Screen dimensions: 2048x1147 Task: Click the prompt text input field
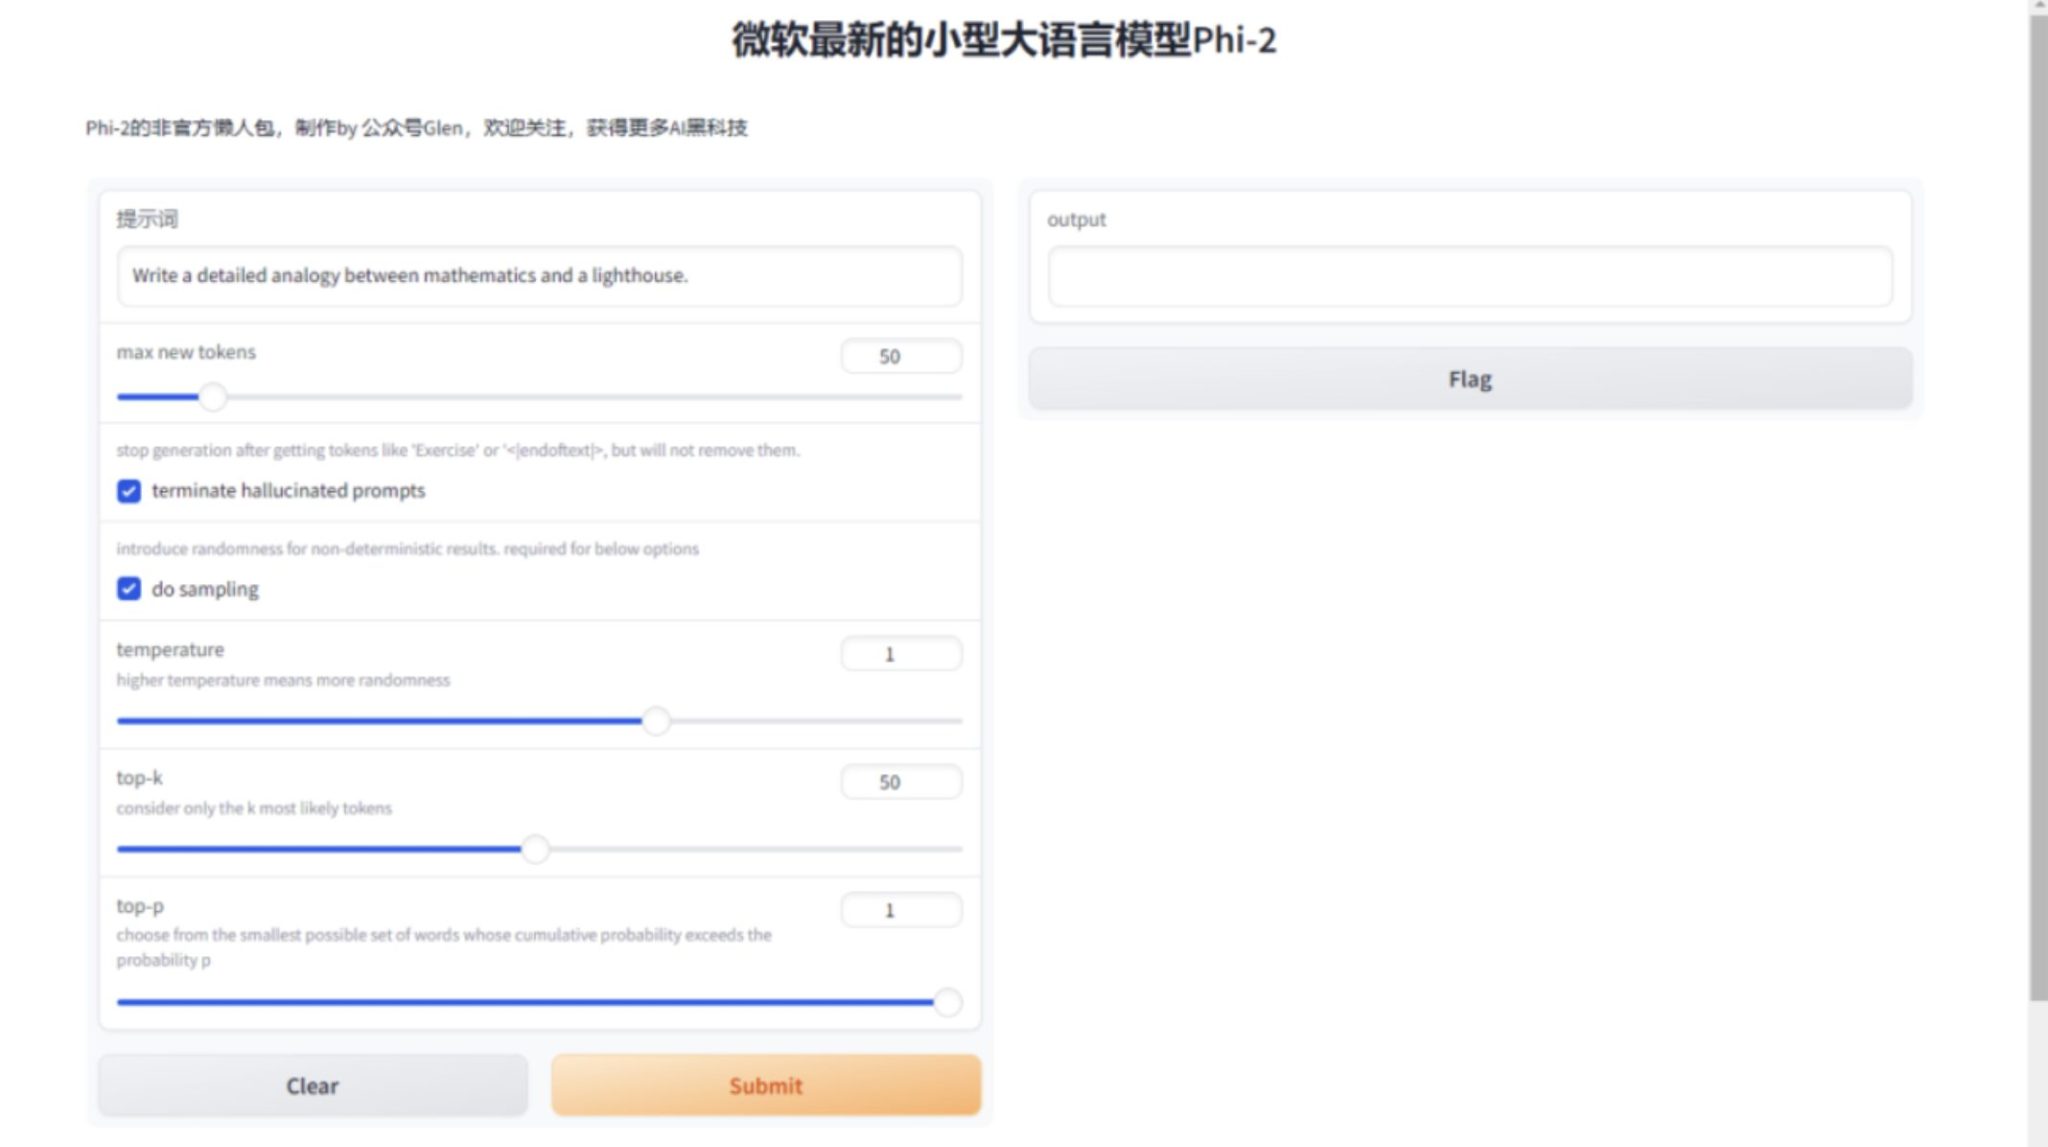[539, 276]
